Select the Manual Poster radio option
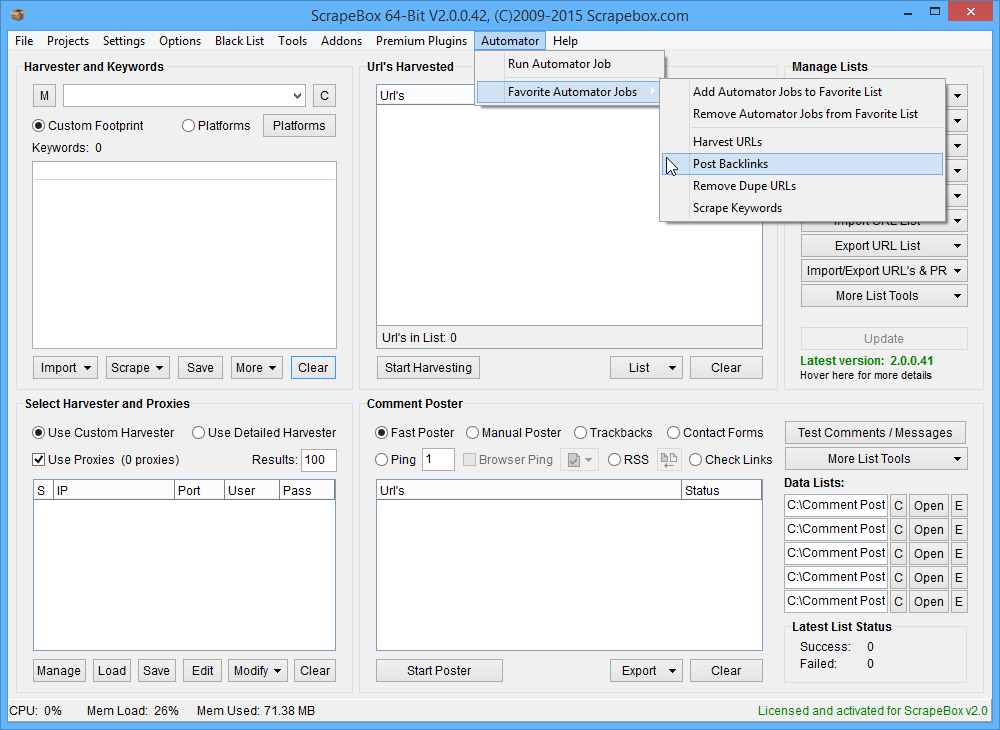The height and width of the screenshot is (730, 1000). pyautogui.click(x=473, y=433)
